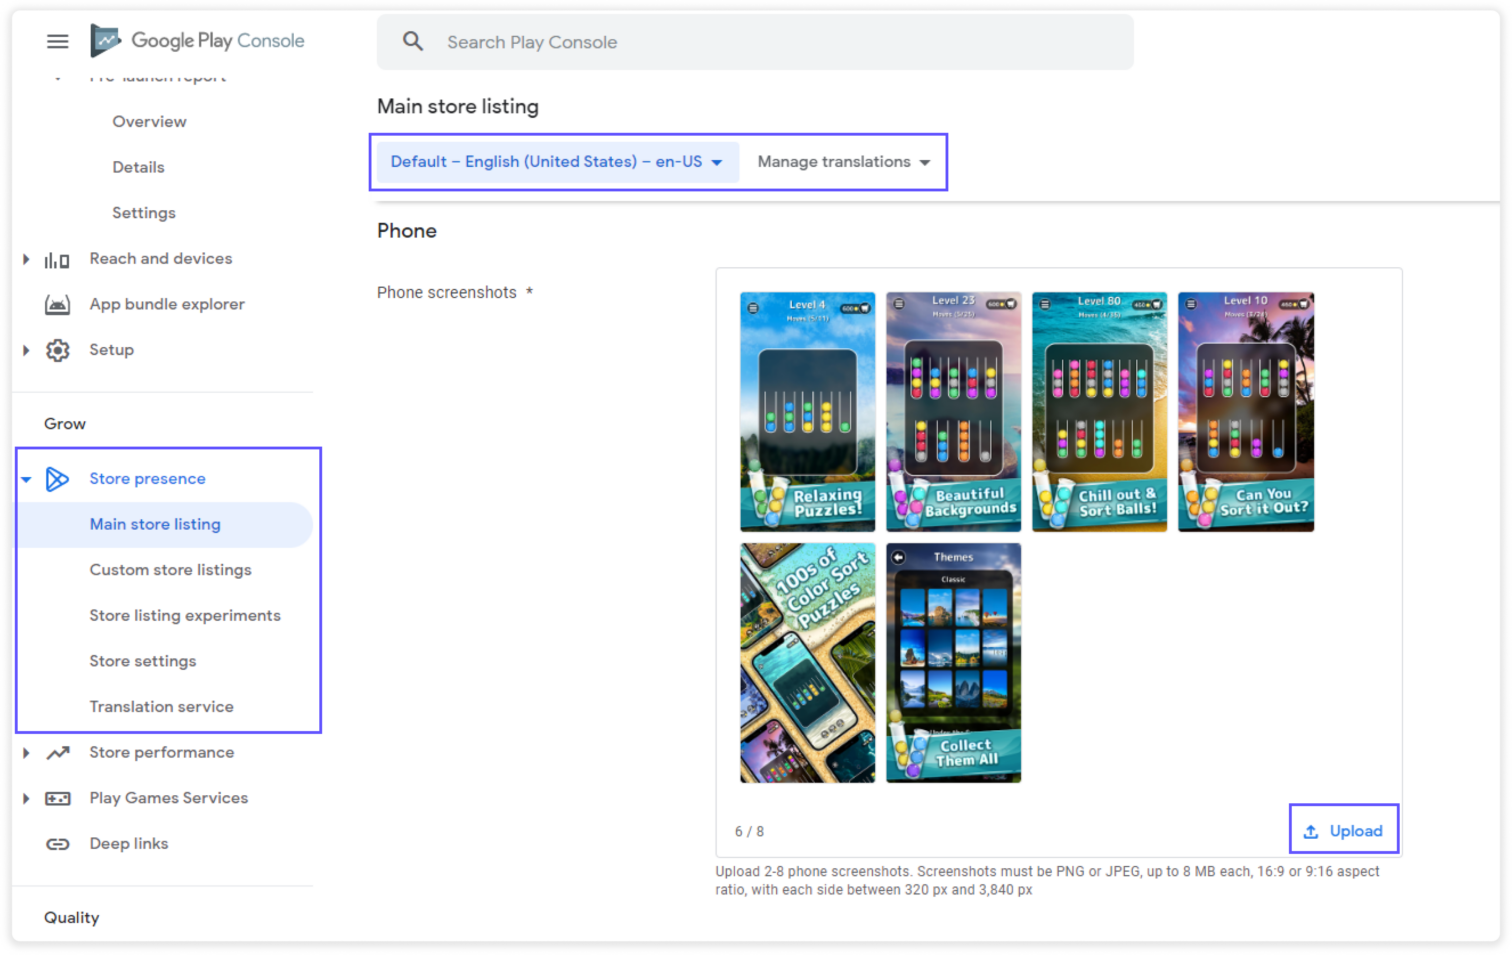This screenshot has width=1512, height=955.
Task: Open Play Games Services via its controller icon
Action: tap(57, 797)
